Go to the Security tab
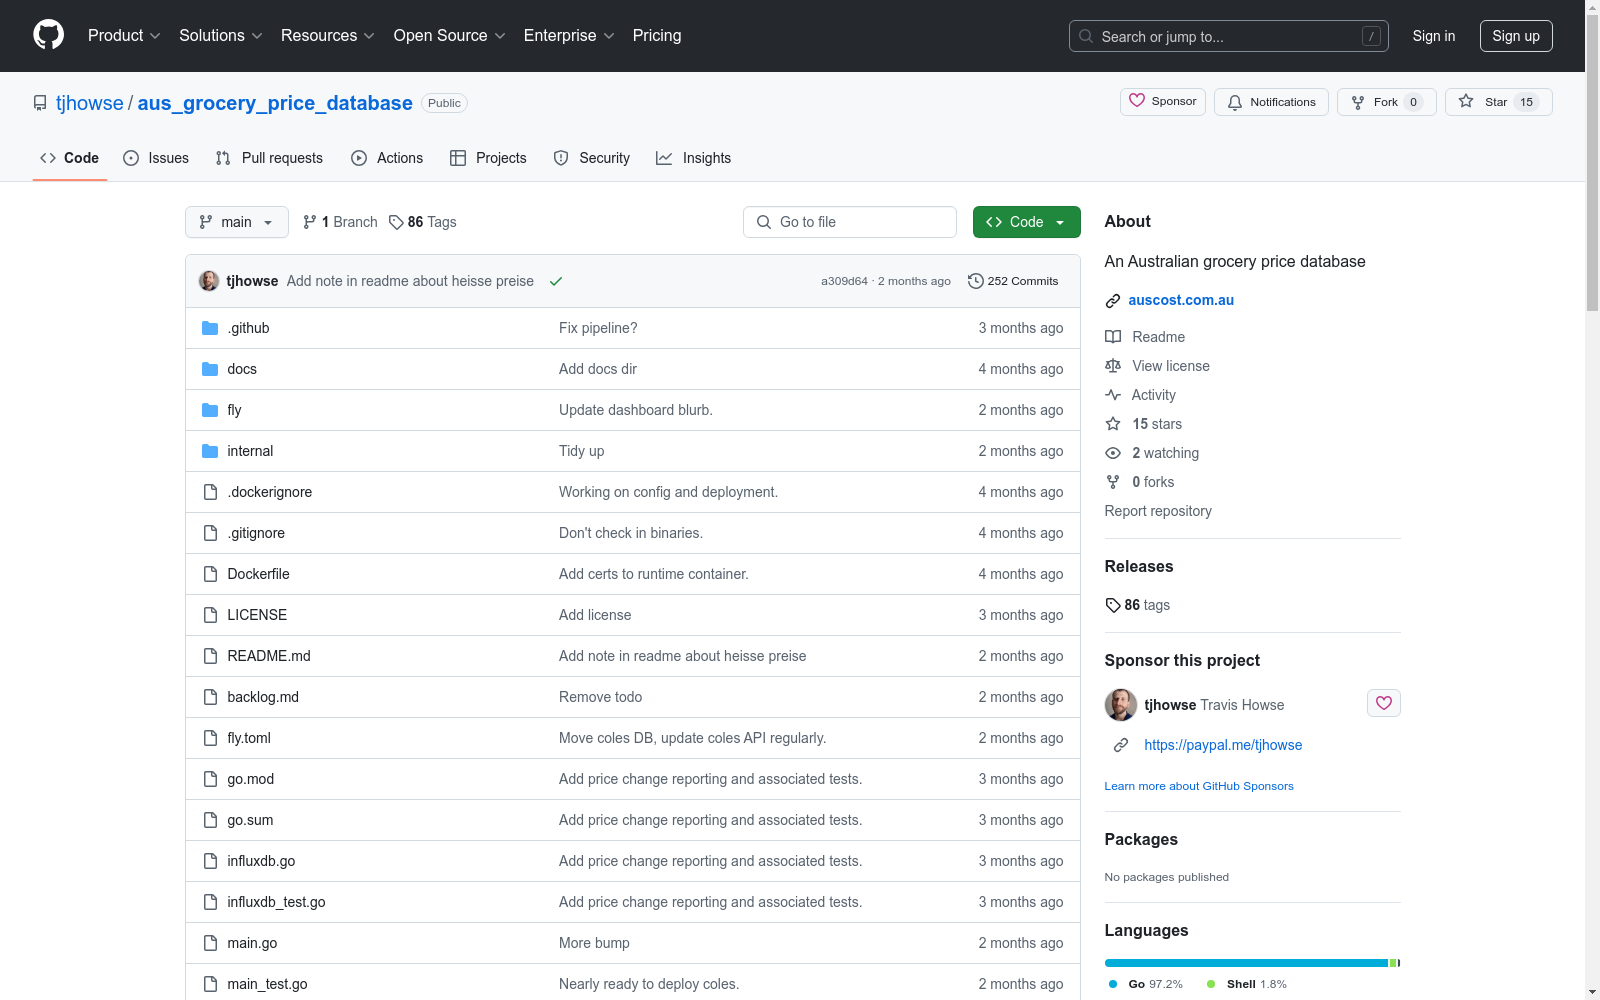Viewport: 1600px width, 1000px height. [592, 158]
